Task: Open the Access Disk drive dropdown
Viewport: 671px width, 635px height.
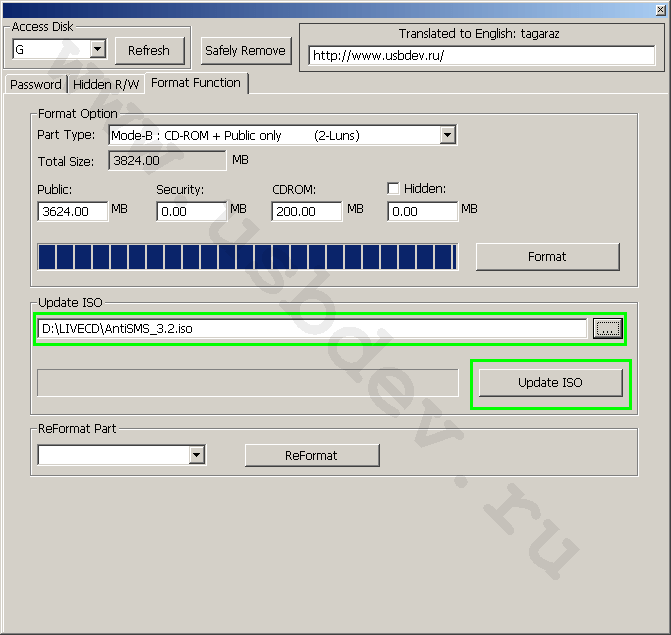Action: tap(98, 49)
